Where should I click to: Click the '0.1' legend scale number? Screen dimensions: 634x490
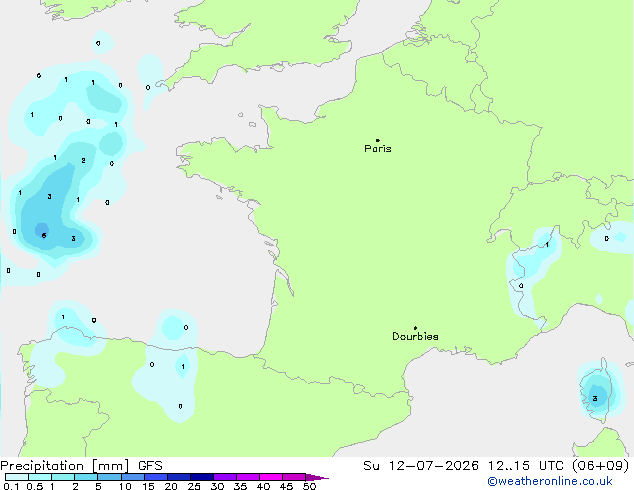11,486
